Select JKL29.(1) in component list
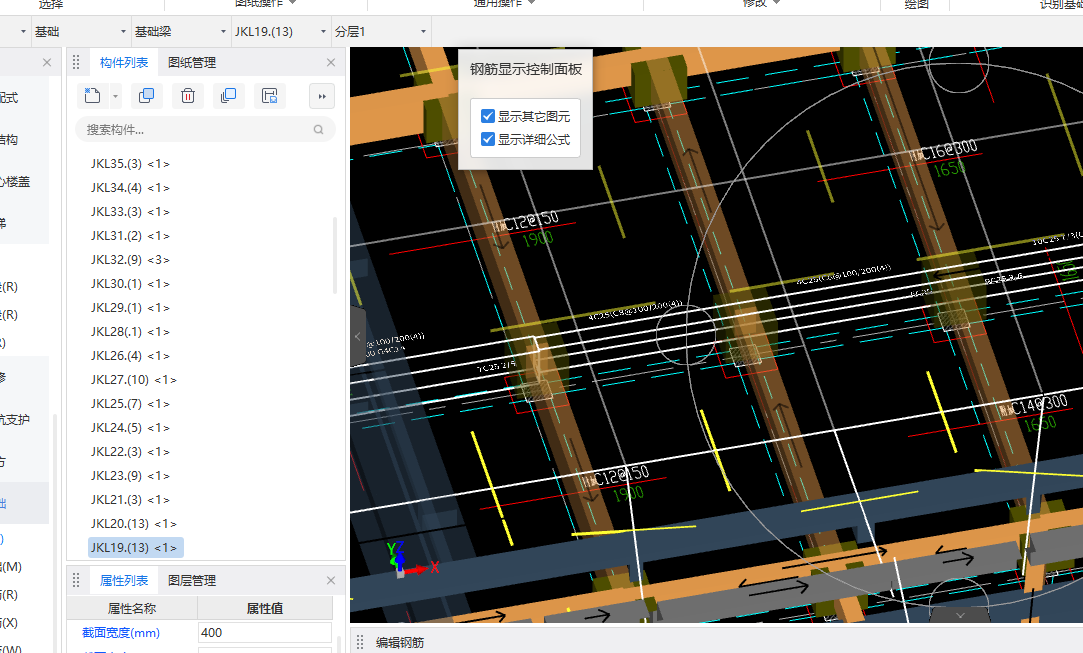1083x653 pixels. (x=130, y=307)
